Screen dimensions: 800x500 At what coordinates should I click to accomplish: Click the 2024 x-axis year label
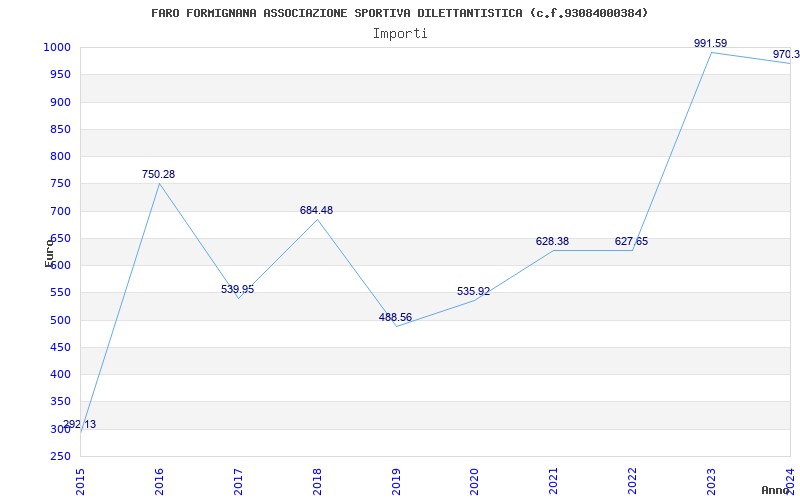pos(790,481)
